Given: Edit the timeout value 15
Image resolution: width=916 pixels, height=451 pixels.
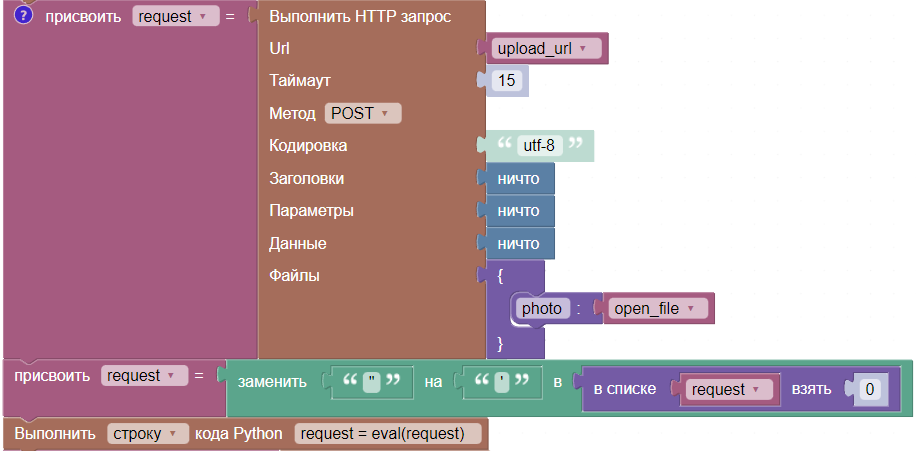Looking at the screenshot, I should coord(506,81).
